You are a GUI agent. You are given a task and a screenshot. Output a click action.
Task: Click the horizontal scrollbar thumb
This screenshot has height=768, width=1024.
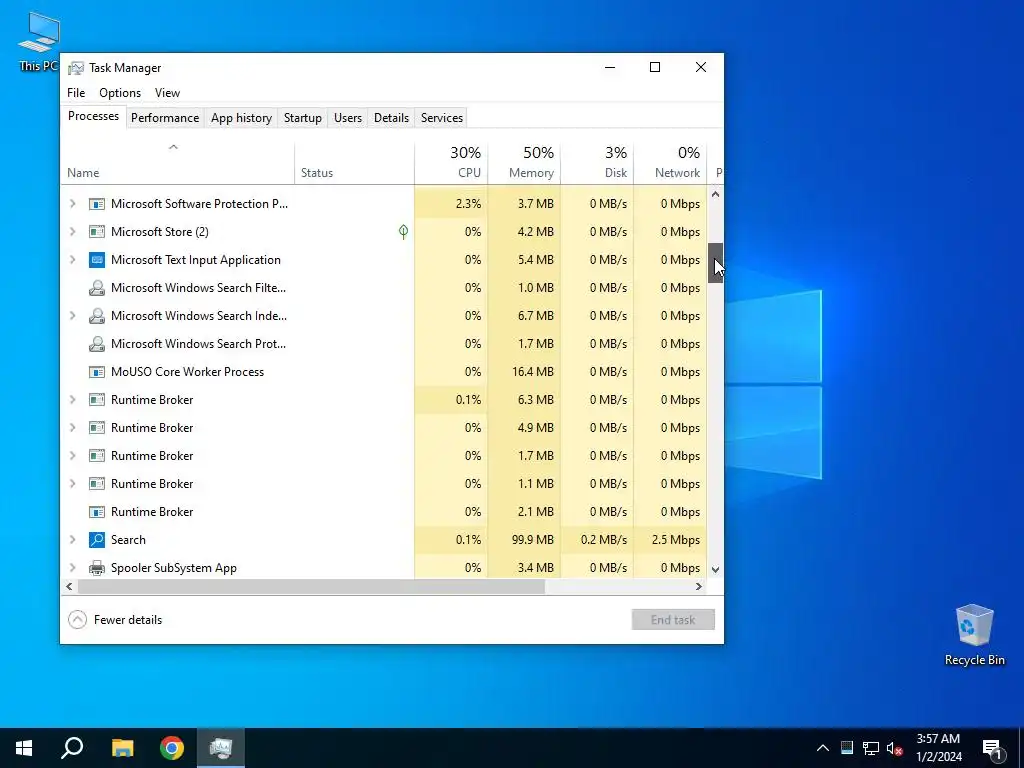tap(311, 586)
